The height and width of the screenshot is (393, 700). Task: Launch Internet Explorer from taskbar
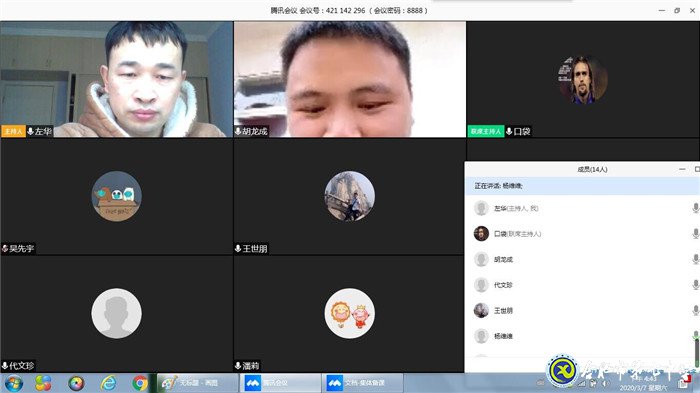(108, 383)
